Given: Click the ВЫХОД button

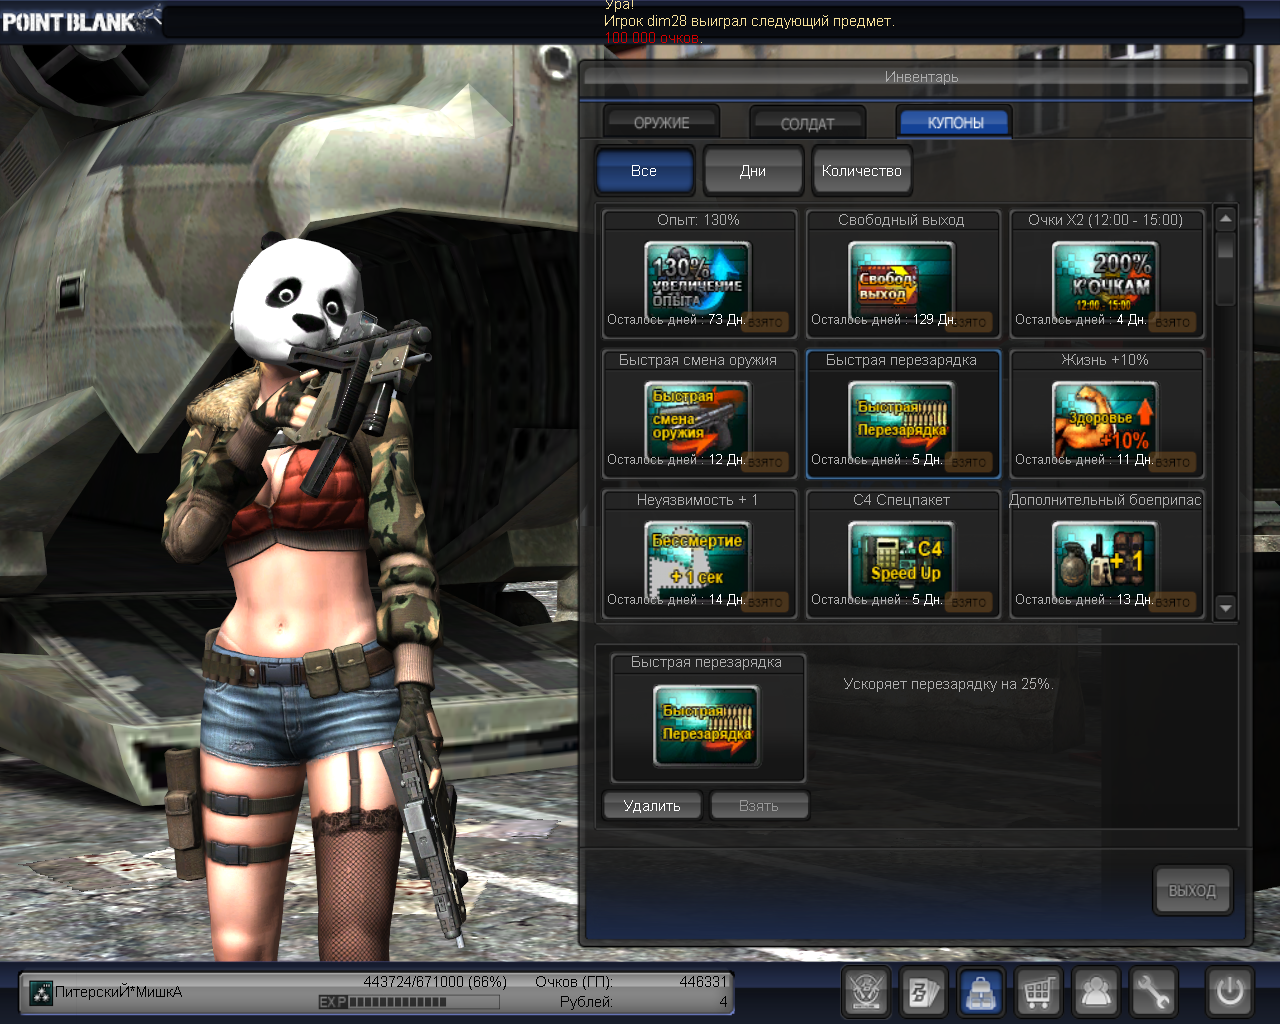Looking at the screenshot, I should (1192, 890).
